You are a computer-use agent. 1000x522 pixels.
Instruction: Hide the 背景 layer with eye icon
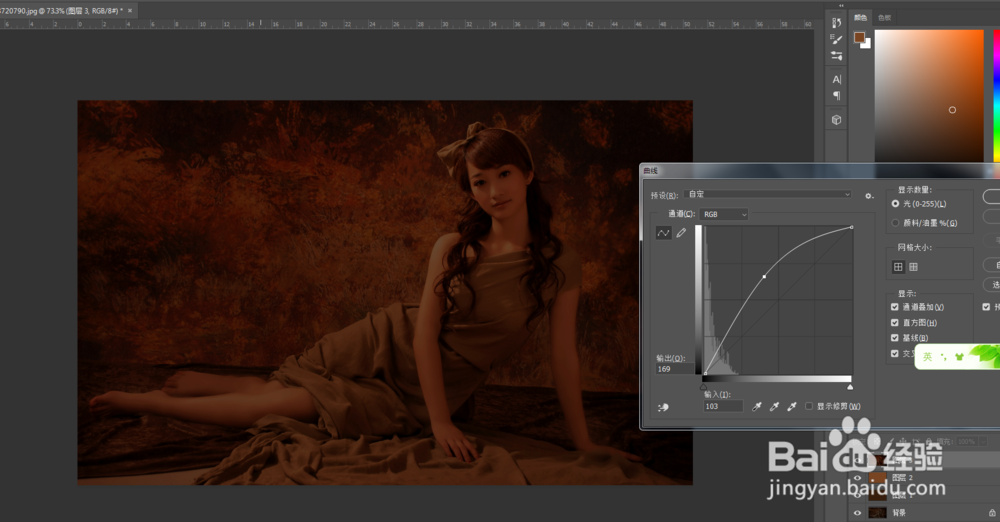857,513
